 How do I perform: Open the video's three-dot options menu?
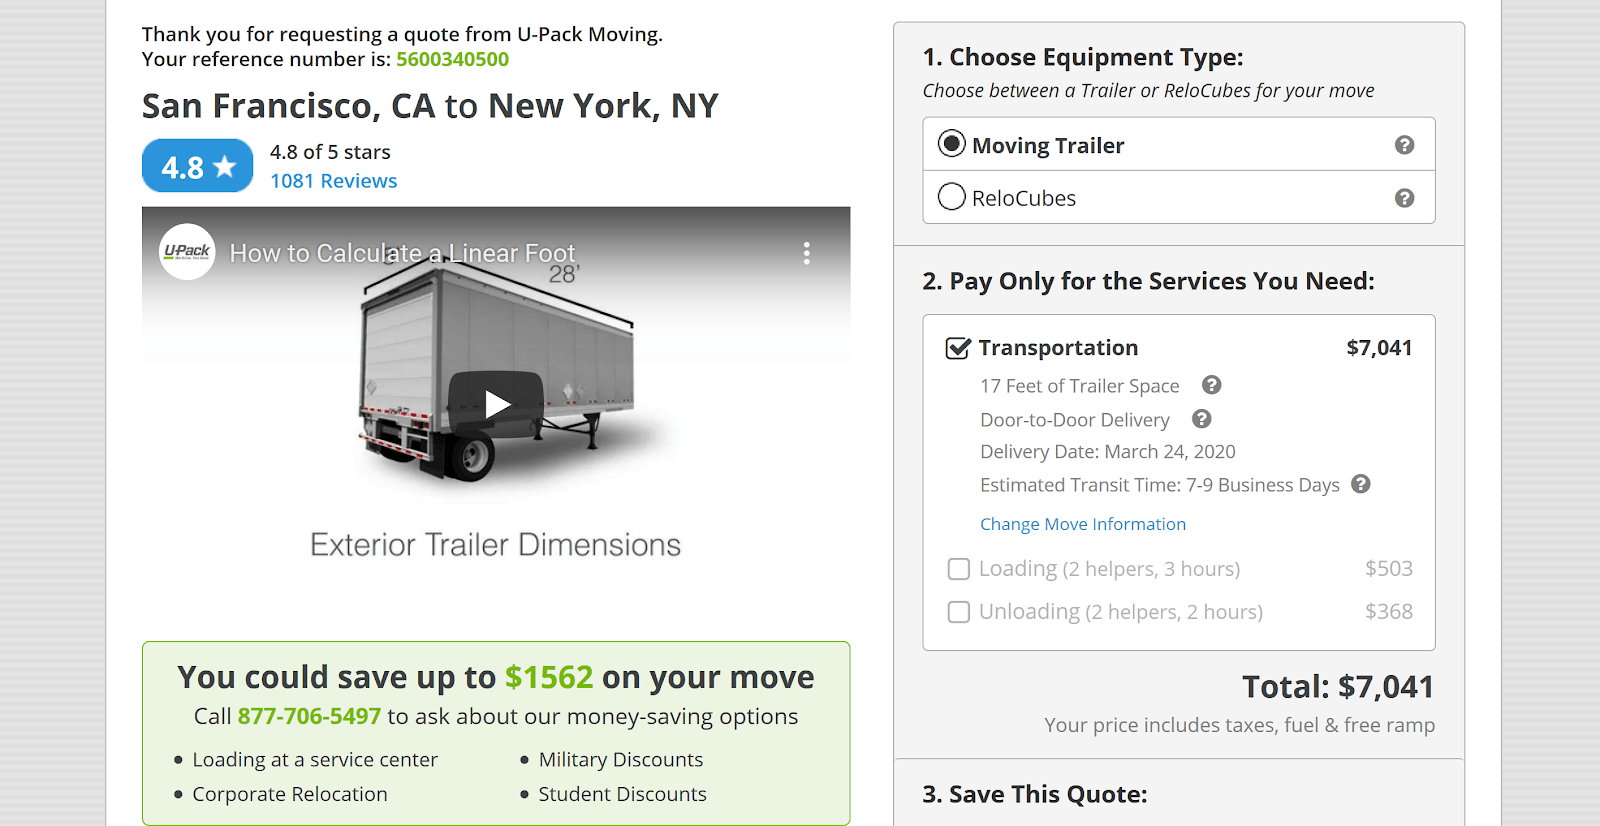coord(806,253)
